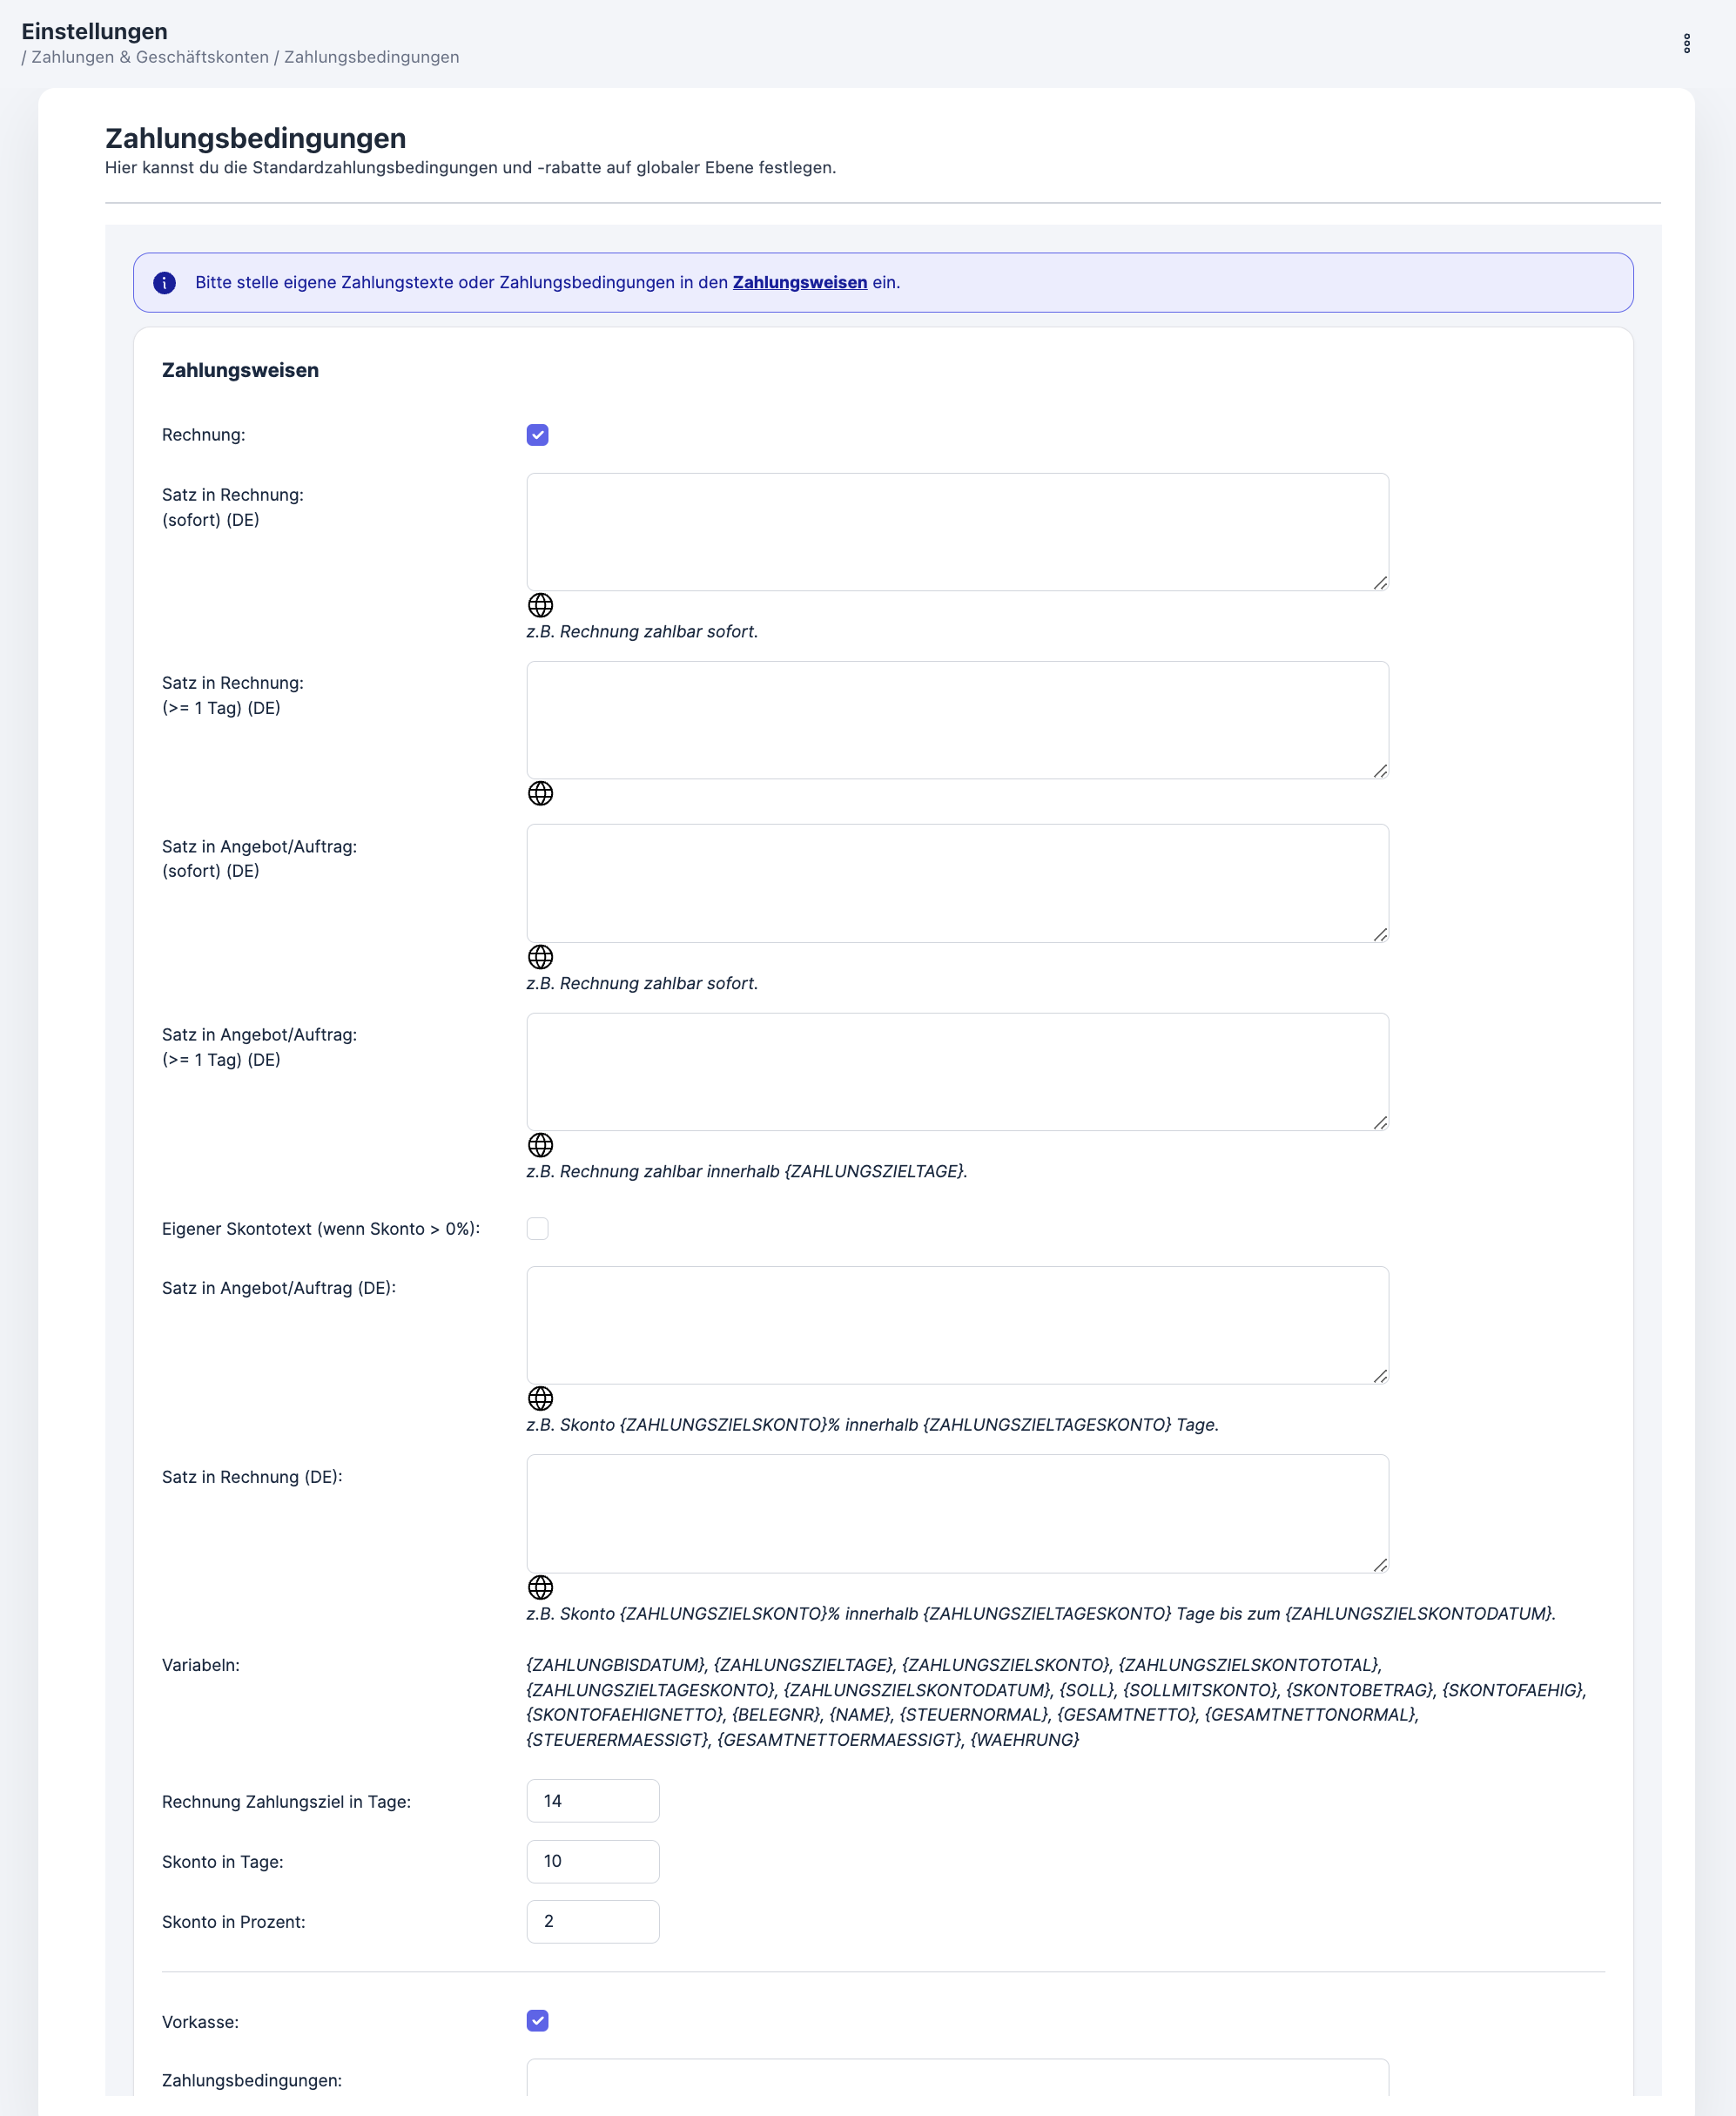Toggle the Vorkasse checkbox

(x=537, y=2021)
